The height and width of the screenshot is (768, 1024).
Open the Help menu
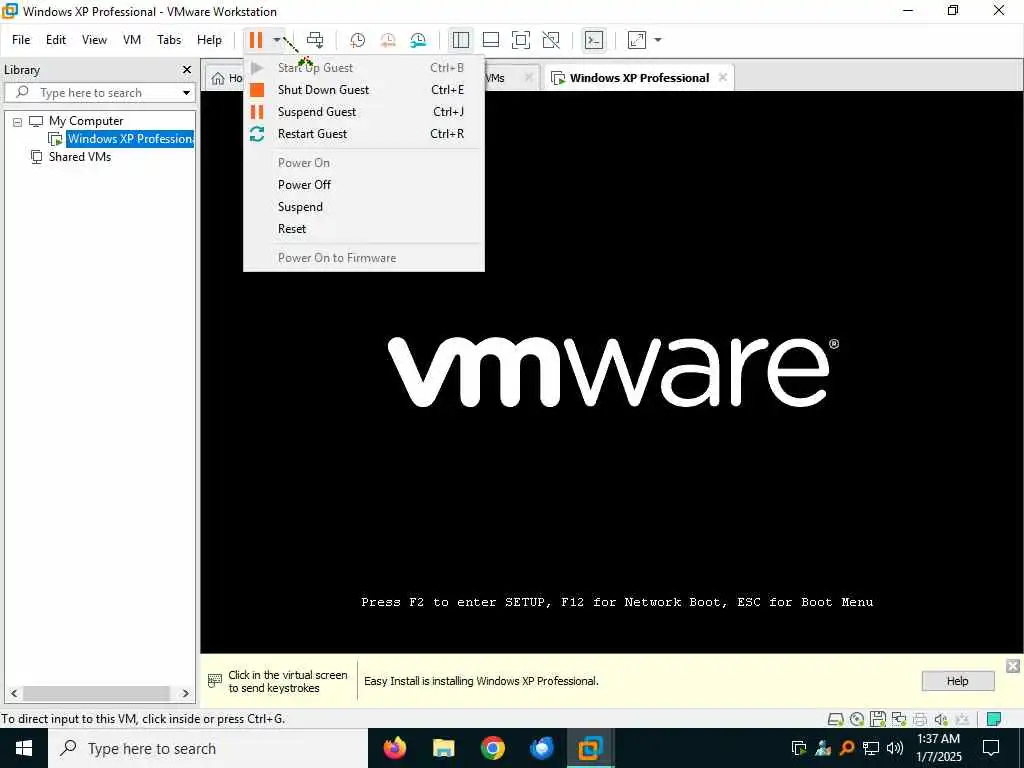click(210, 40)
